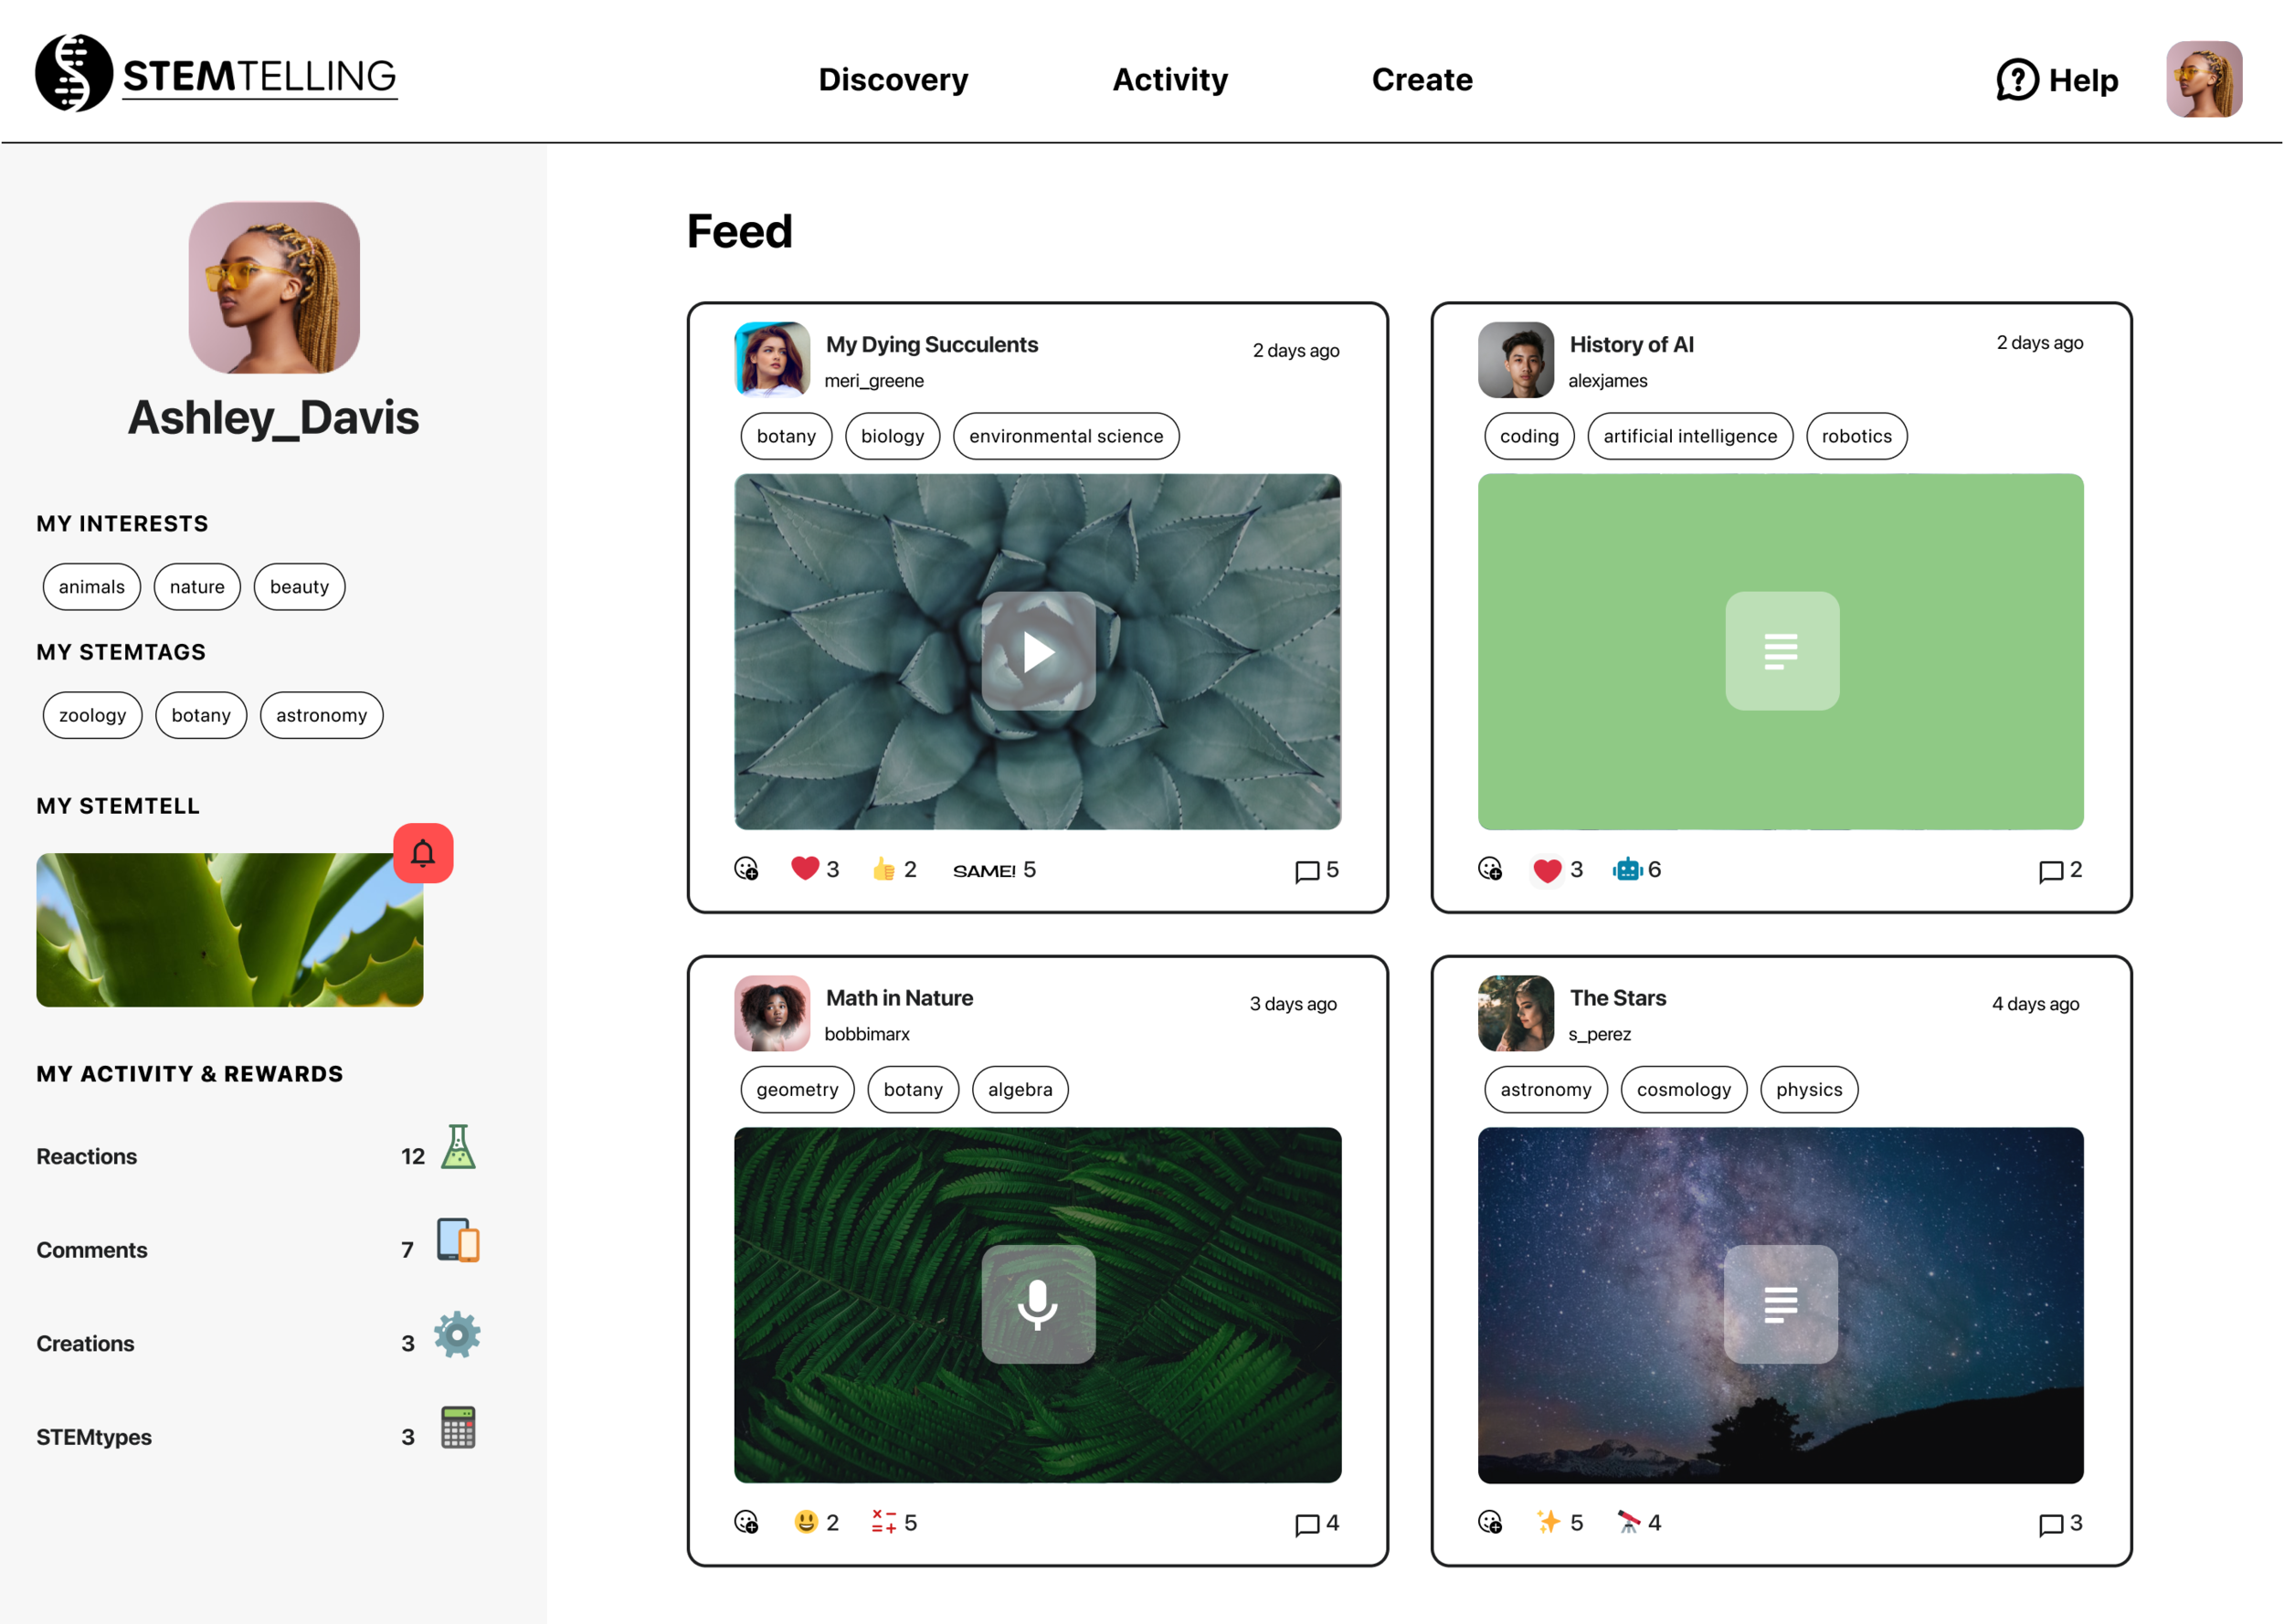Select the zoology STEMtag
Screen dimensions: 2284x1624
point(92,715)
